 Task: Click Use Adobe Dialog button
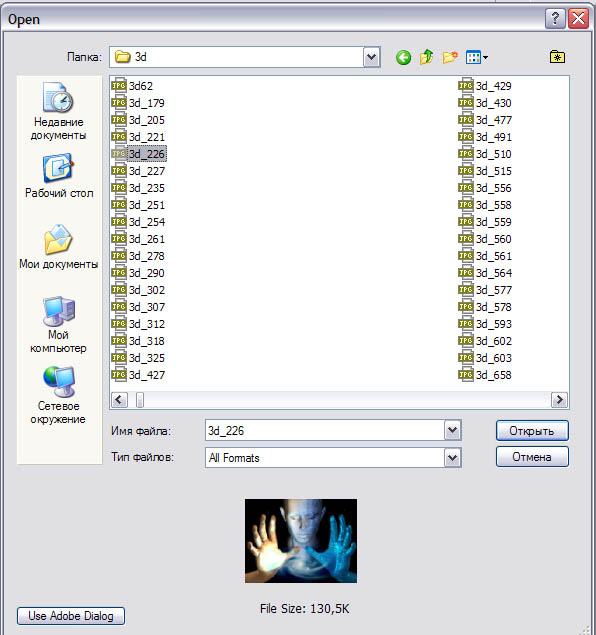pos(71,616)
